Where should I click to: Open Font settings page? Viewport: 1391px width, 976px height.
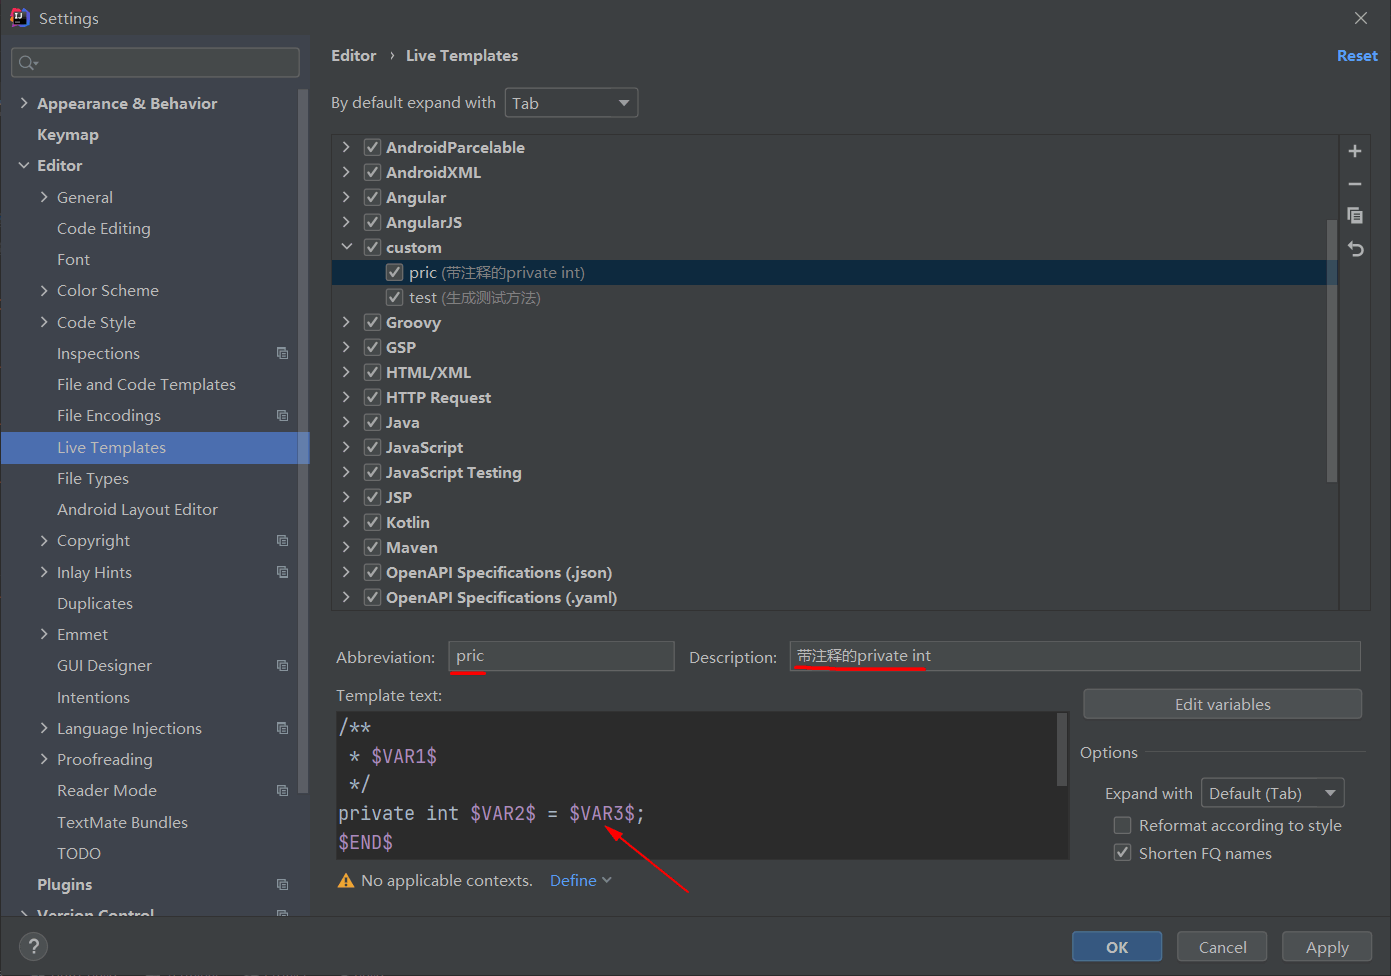(73, 259)
